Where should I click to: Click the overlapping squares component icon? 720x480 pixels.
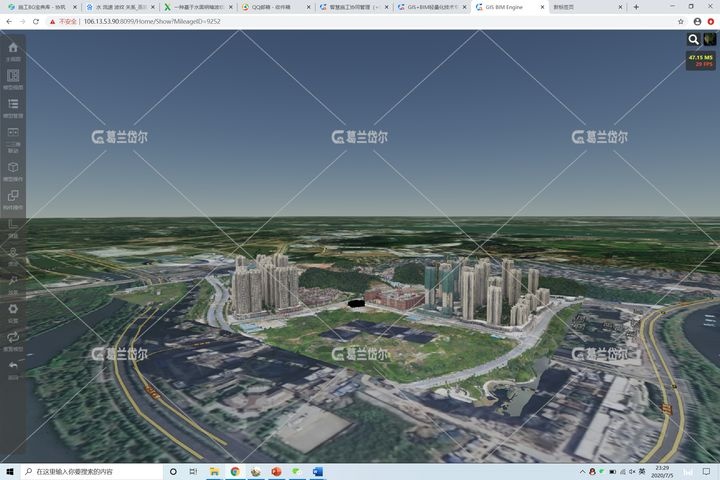pyautogui.click(x=13, y=197)
